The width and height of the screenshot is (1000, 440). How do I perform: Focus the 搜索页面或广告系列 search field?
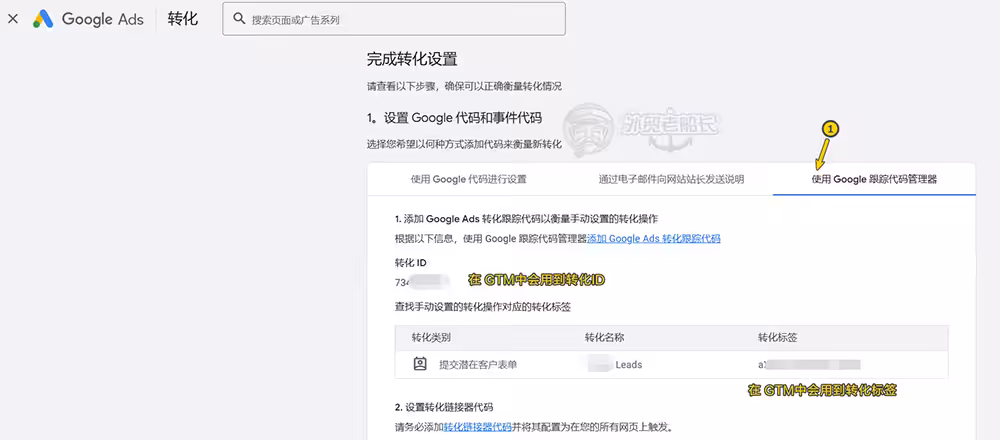(x=393, y=19)
